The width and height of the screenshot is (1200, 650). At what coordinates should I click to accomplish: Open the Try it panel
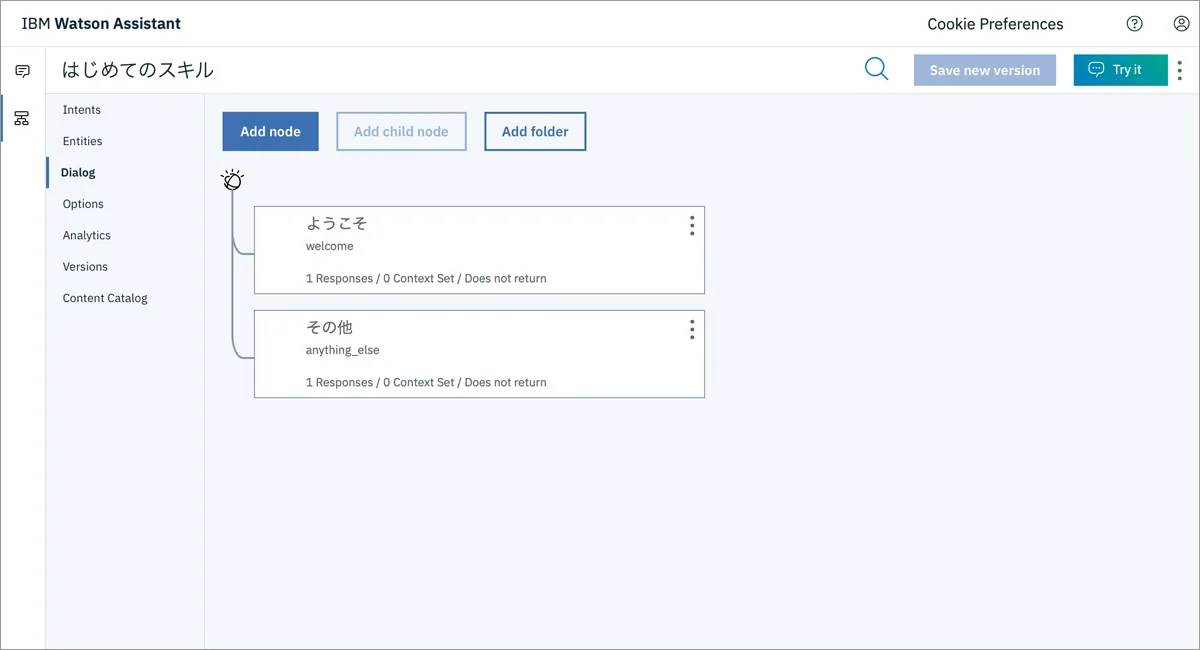[1120, 70]
